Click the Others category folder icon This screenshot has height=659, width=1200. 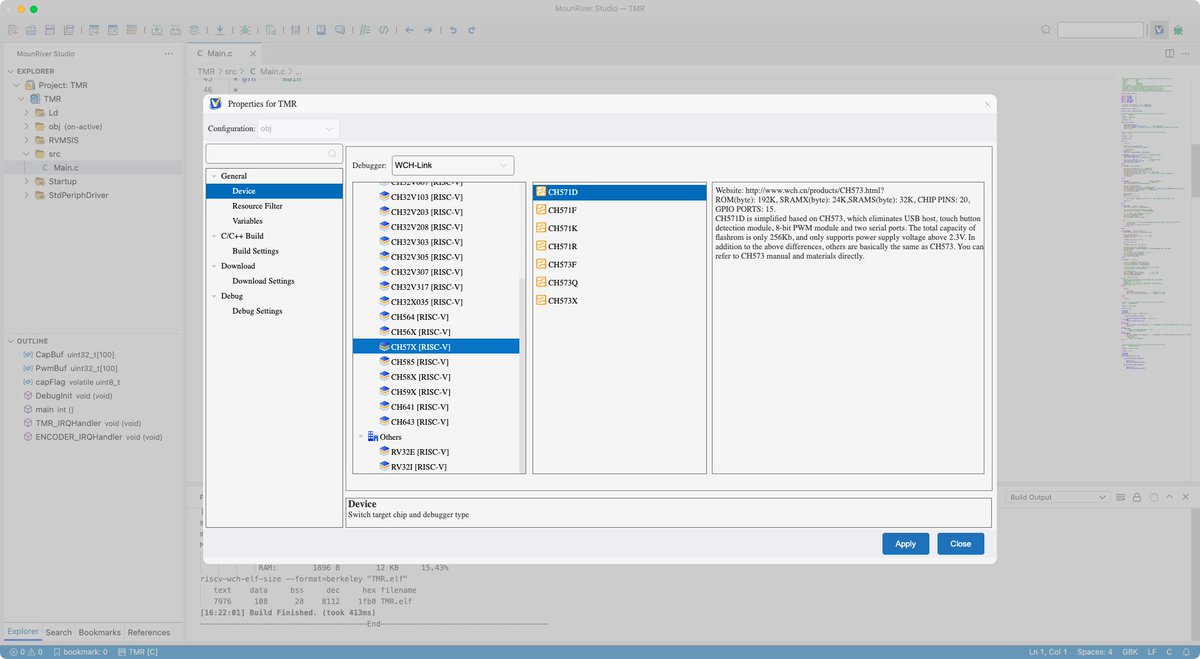coord(373,437)
